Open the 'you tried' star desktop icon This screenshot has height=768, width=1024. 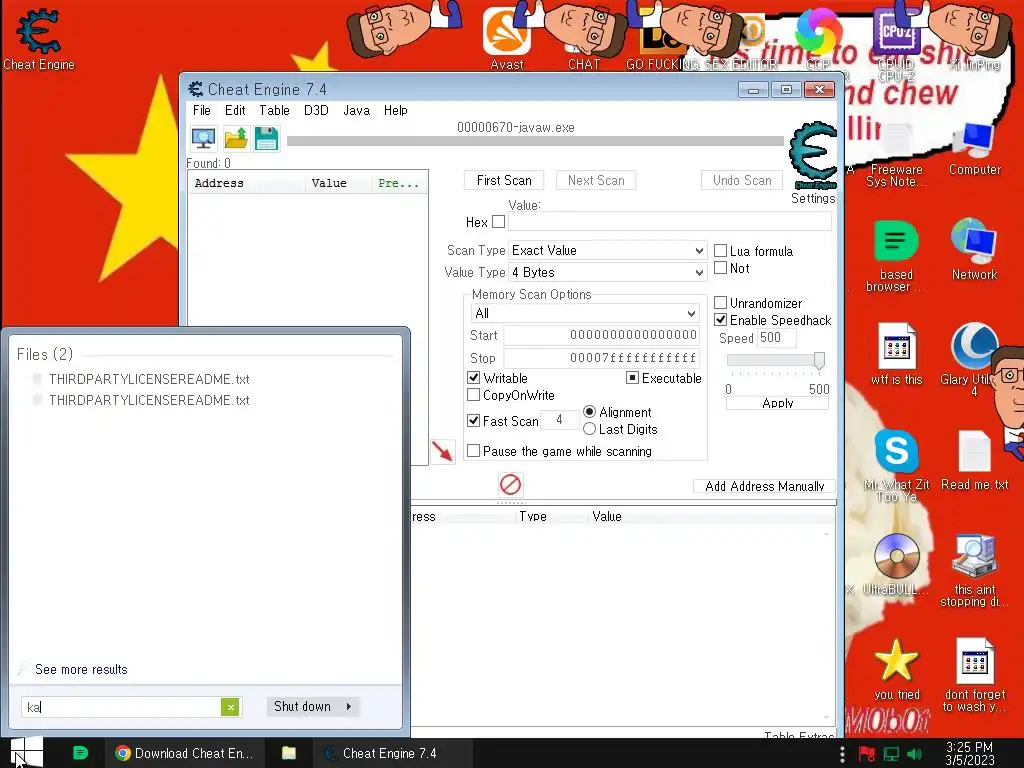896,669
